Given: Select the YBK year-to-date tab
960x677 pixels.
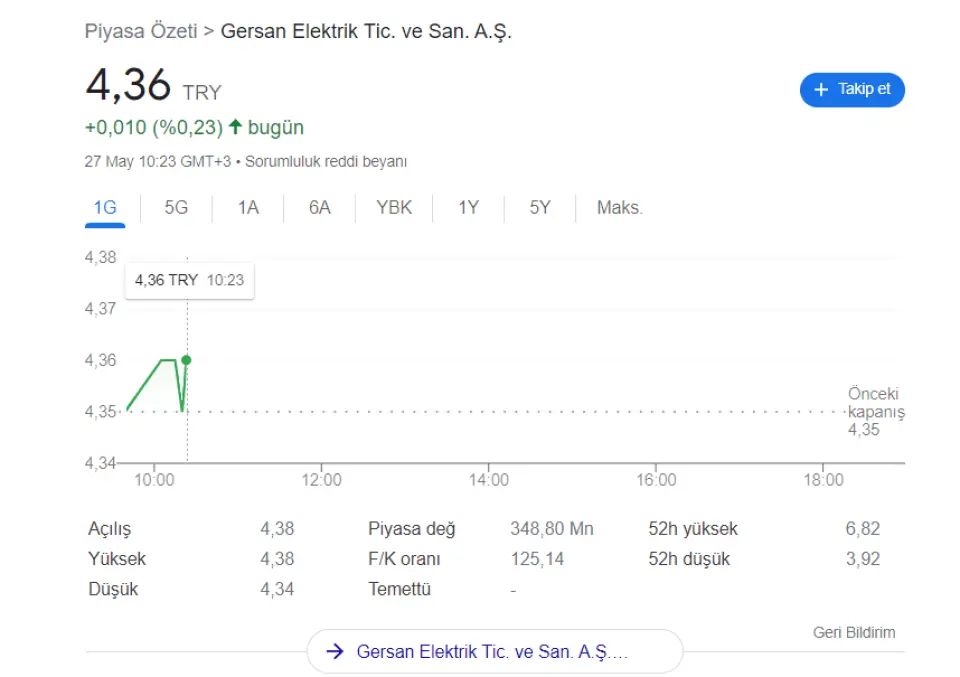Looking at the screenshot, I should point(394,208).
